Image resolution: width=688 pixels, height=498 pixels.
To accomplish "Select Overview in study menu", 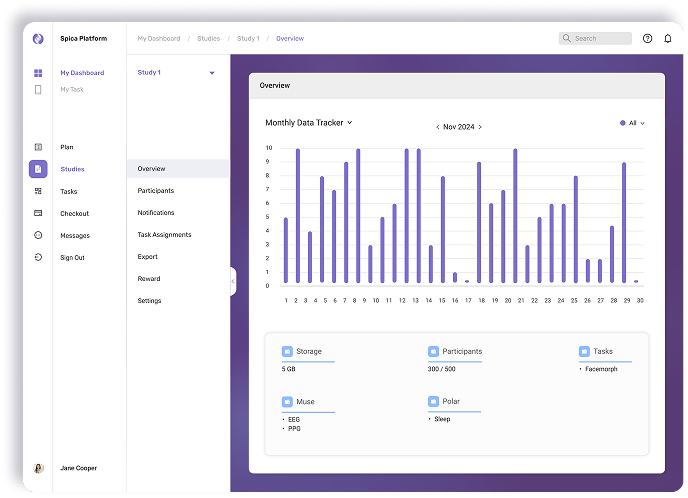I will point(178,168).
